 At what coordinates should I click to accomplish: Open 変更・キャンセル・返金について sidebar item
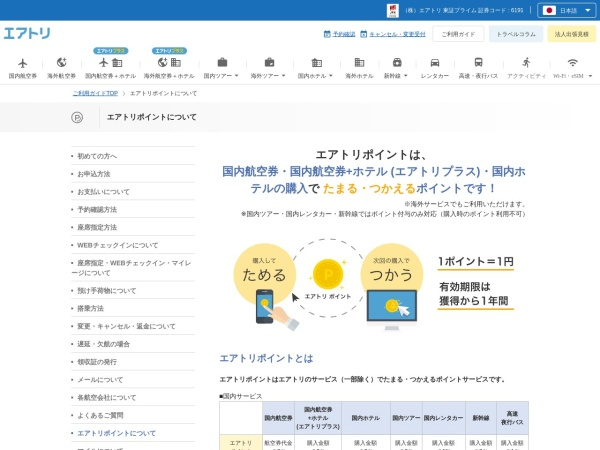(x=133, y=326)
